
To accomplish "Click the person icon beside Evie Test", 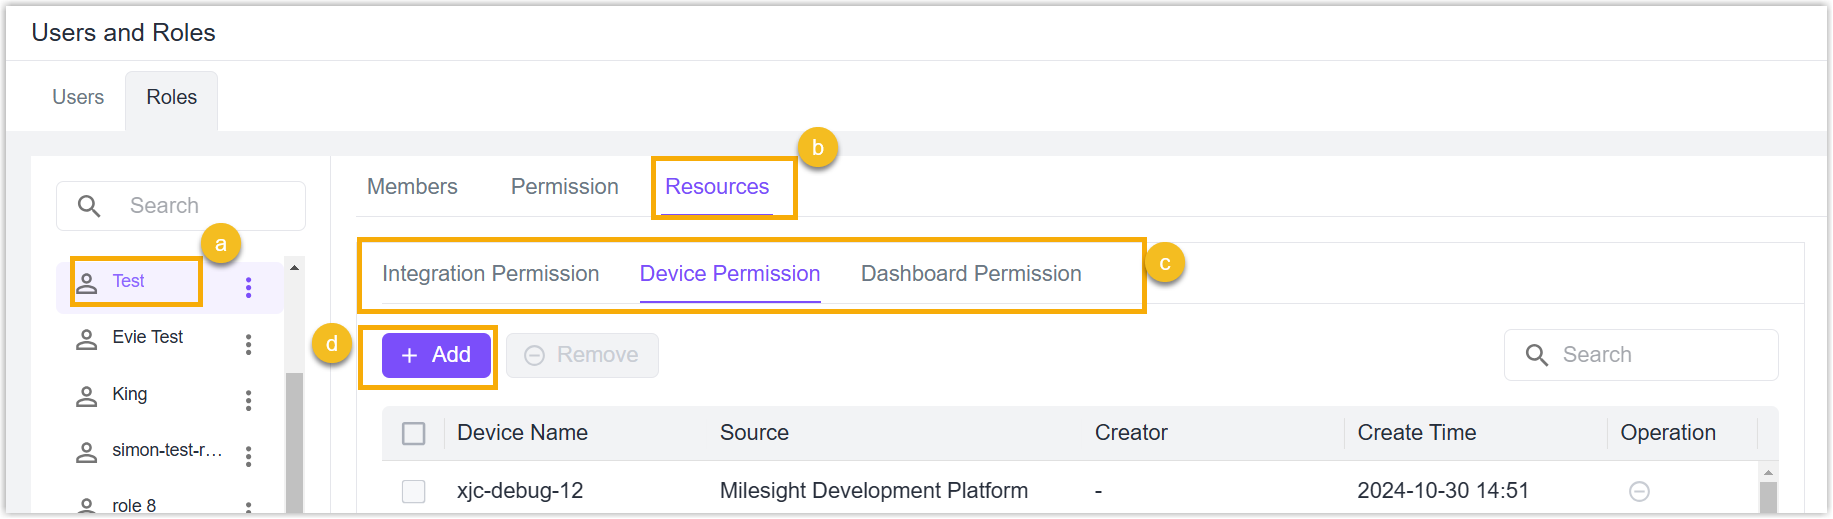I will [x=87, y=340].
